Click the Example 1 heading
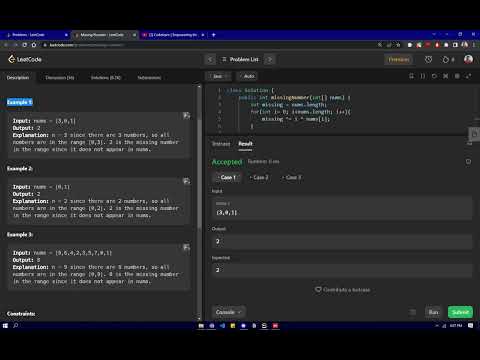The height and width of the screenshot is (360, 480). tap(20, 102)
